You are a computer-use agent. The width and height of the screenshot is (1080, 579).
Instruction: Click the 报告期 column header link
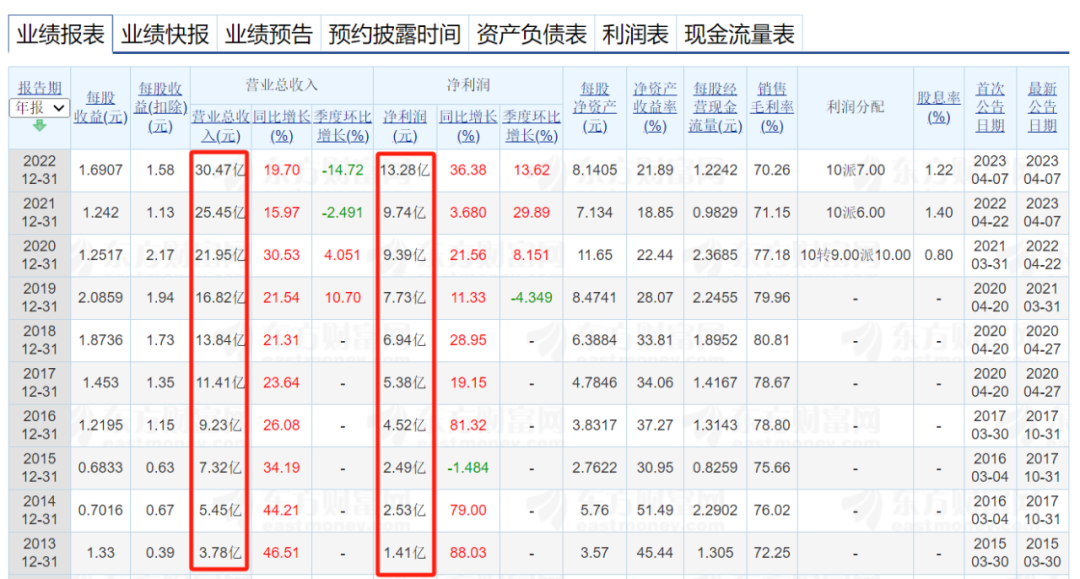click(x=40, y=88)
